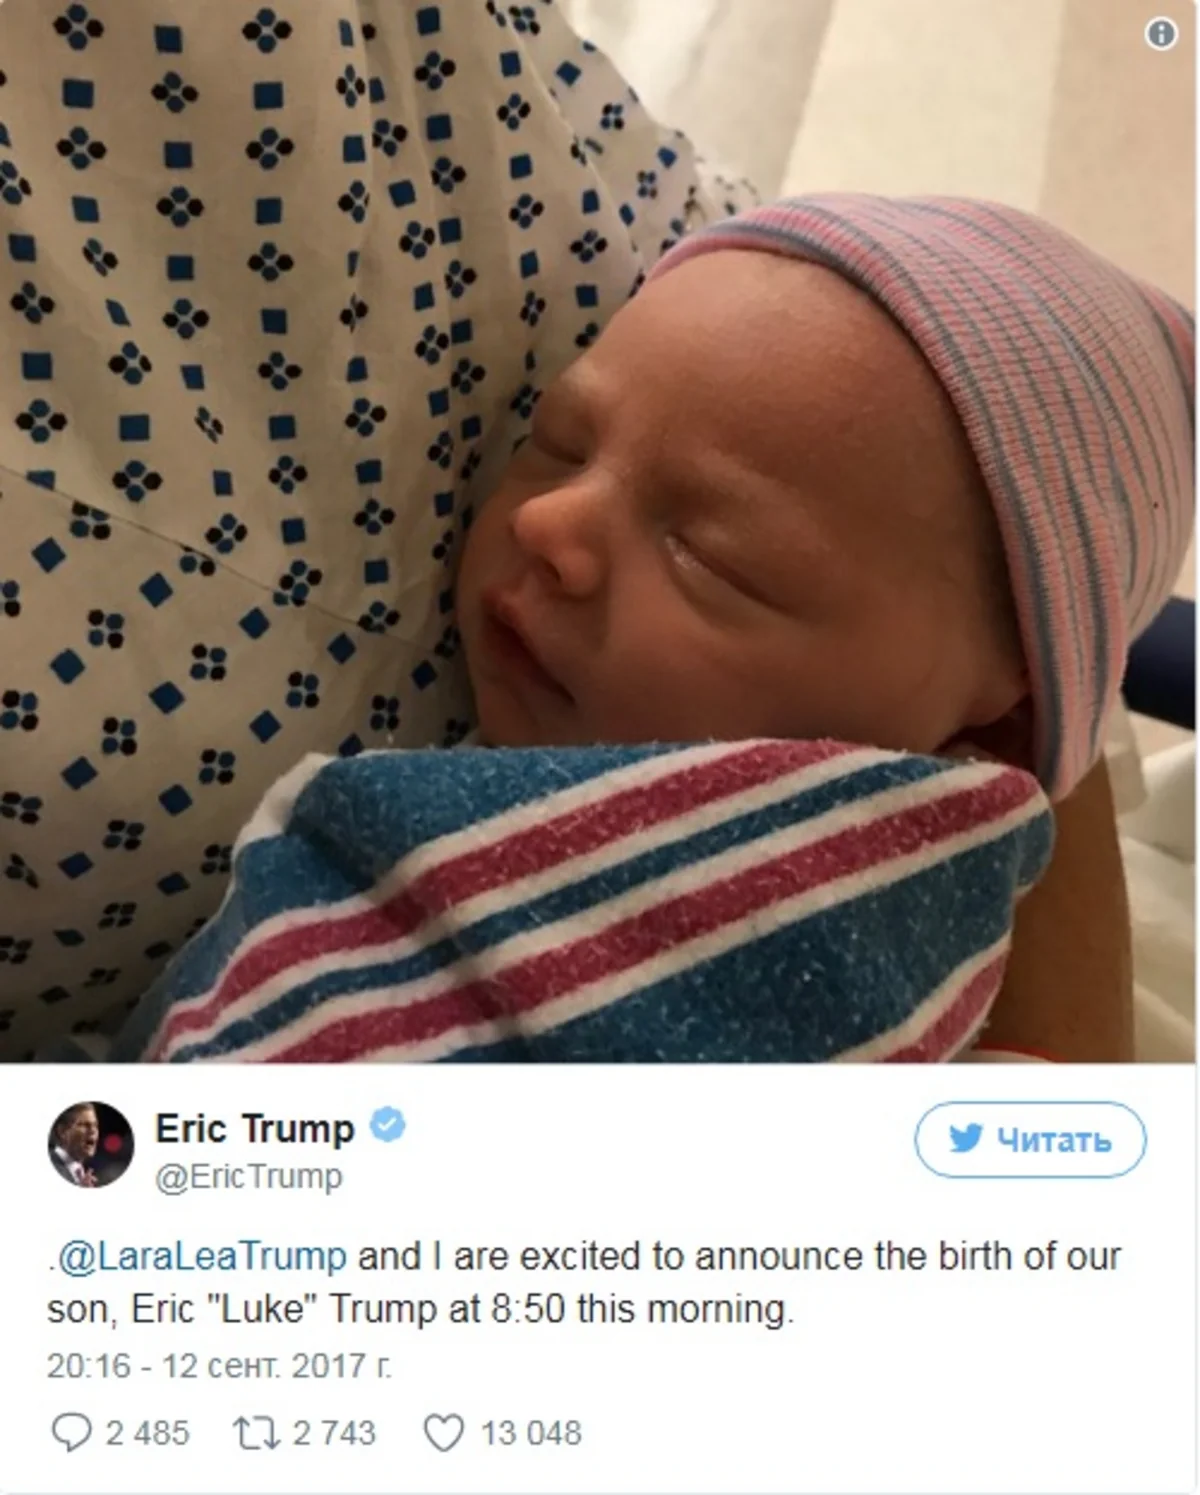Image resolution: width=1200 pixels, height=1495 pixels.
Task: Click the 13 048 likes count
Action: click(x=531, y=1433)
